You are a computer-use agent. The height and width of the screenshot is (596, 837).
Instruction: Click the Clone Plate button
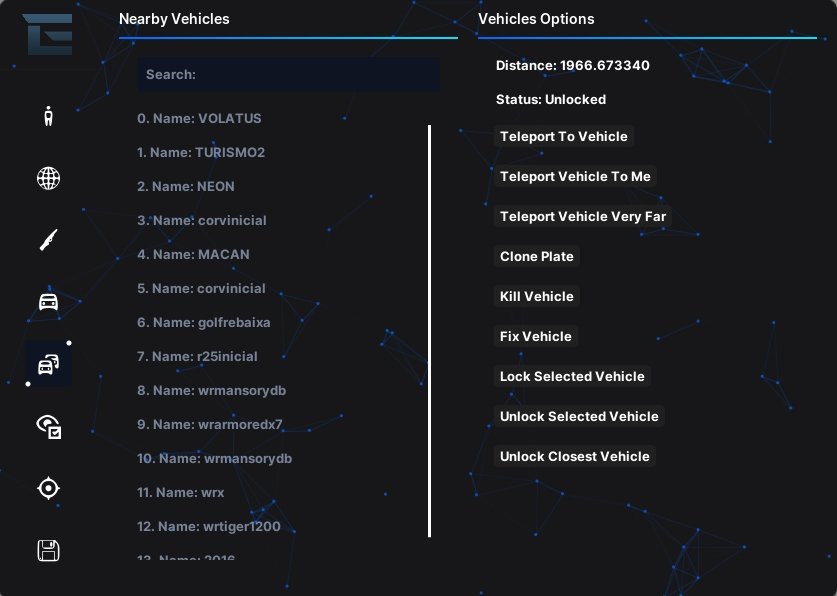coord(536,257)
